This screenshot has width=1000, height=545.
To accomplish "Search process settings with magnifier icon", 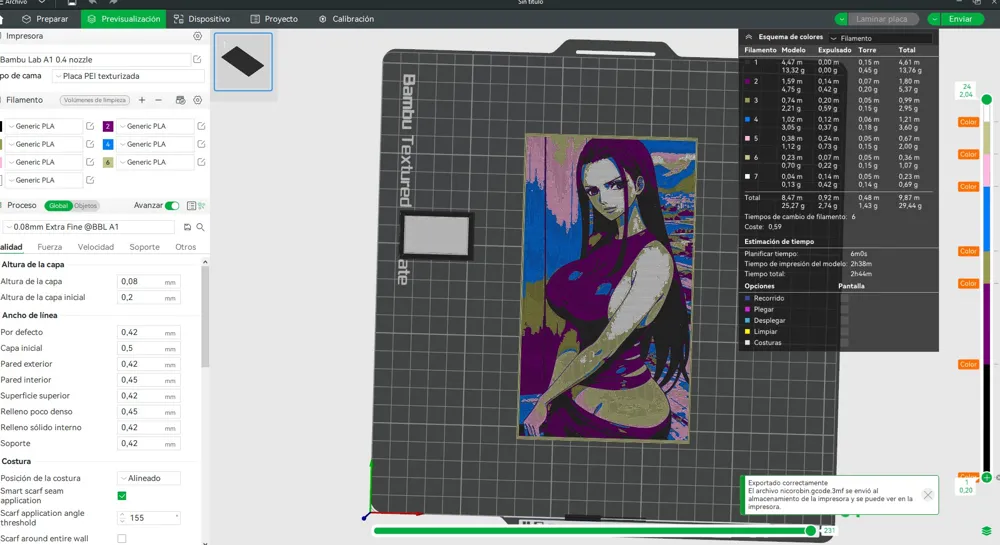I will point(200,227).
